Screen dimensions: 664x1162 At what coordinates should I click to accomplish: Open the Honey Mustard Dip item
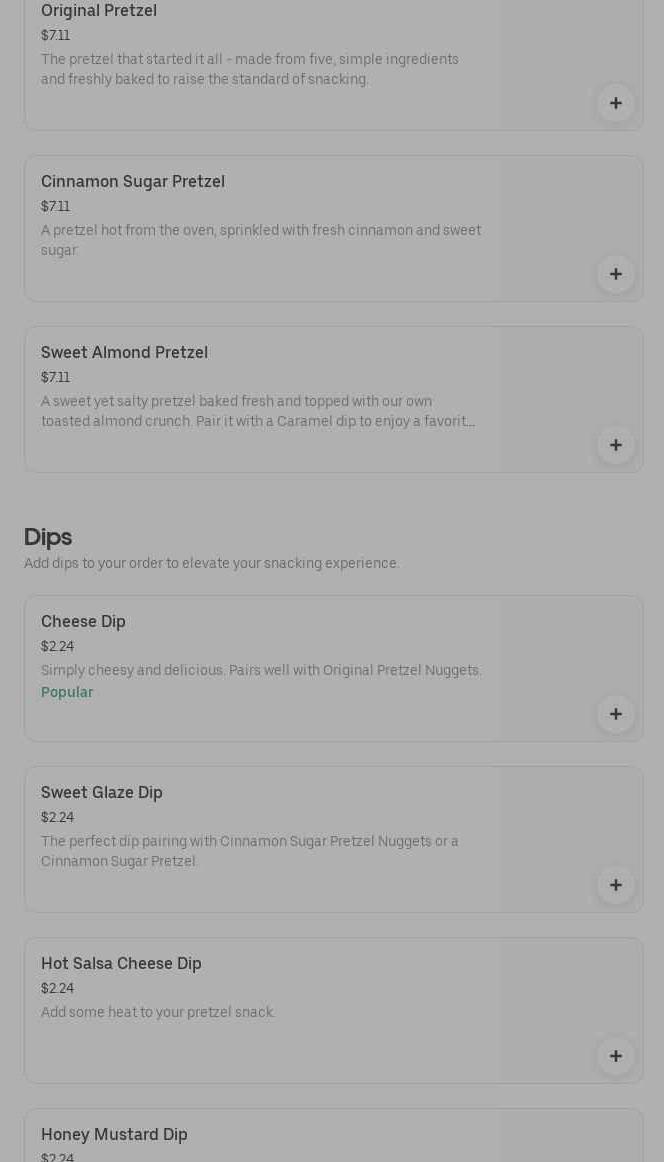pos(114,1135)
